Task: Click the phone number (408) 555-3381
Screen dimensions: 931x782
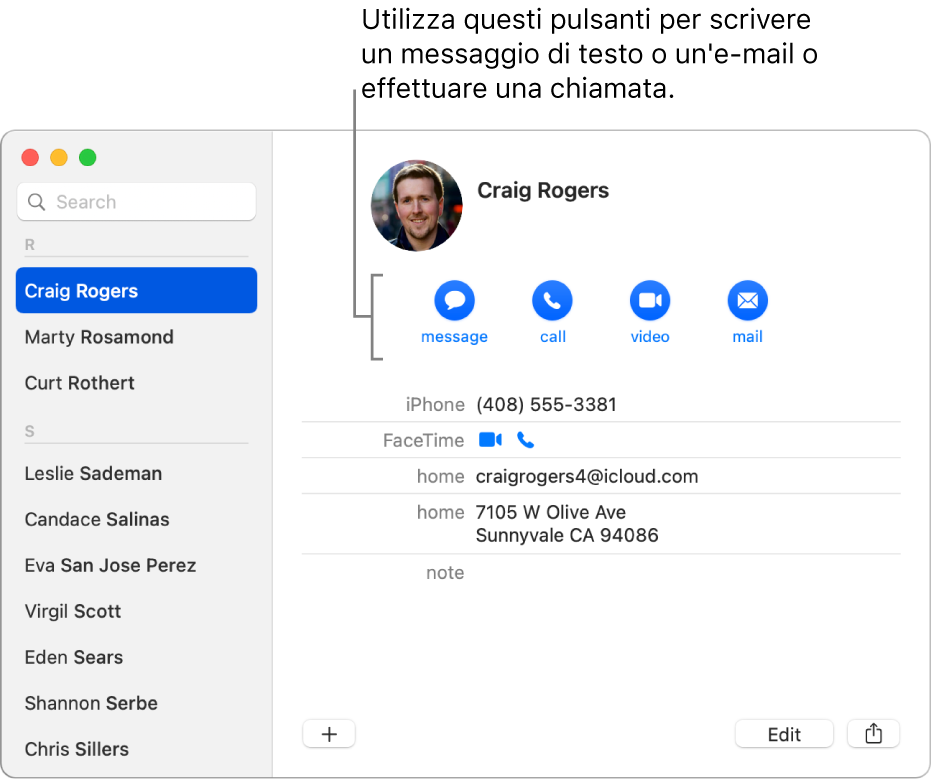Action: pos(546,404)
